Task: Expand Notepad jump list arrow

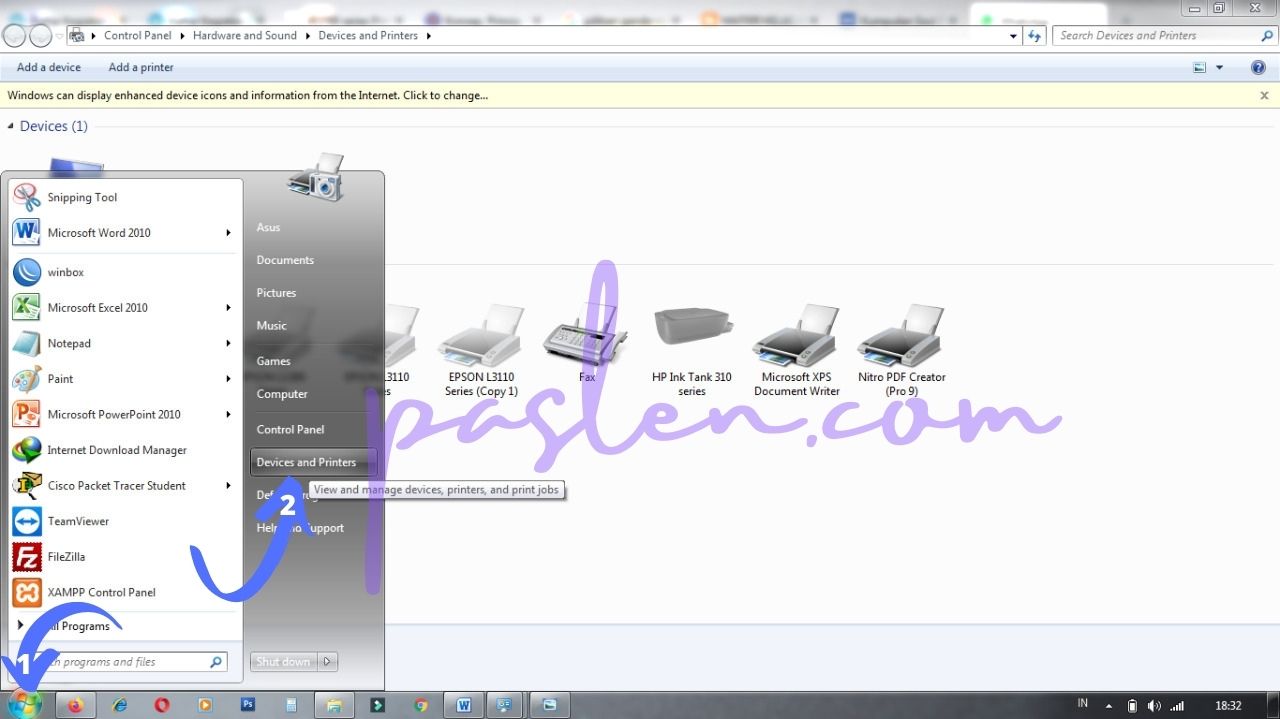Action: point(228,343)
